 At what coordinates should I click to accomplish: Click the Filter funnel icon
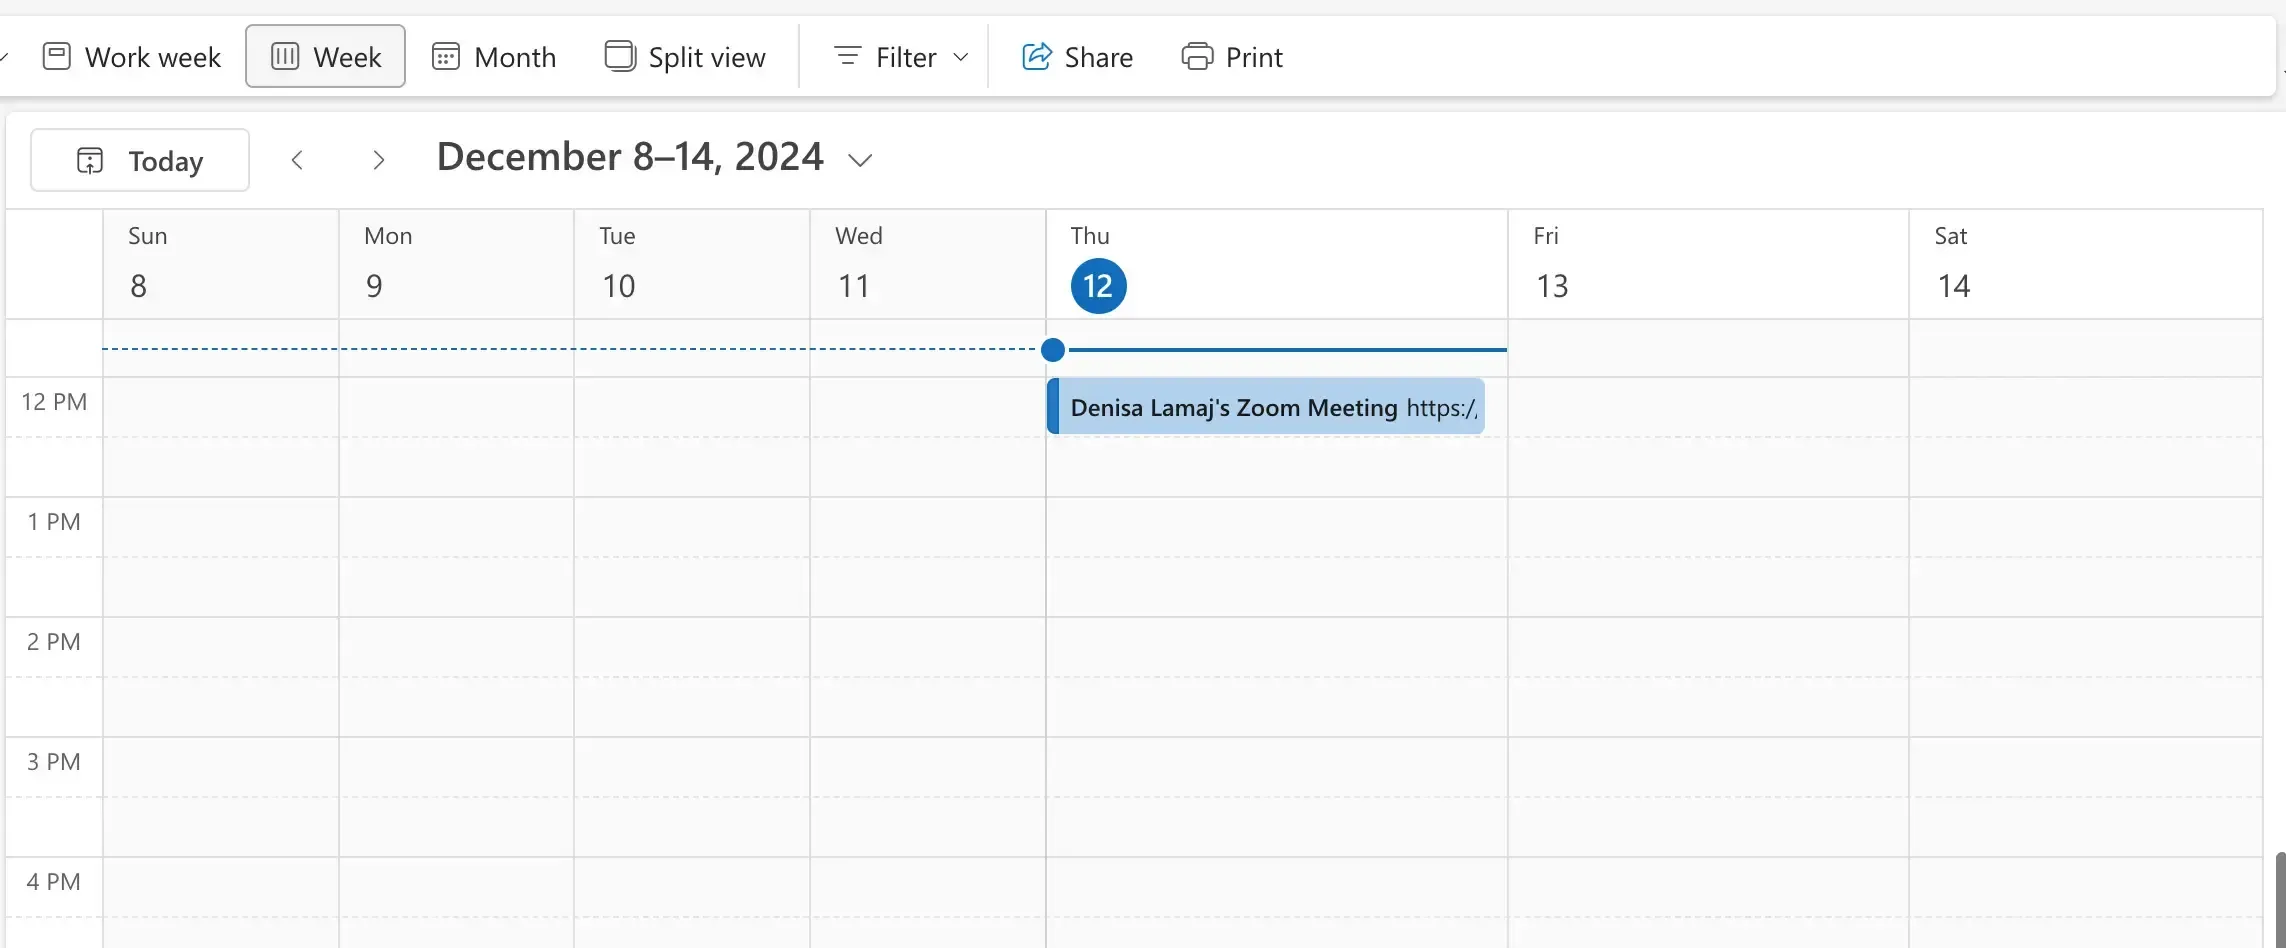click(848, 56)
